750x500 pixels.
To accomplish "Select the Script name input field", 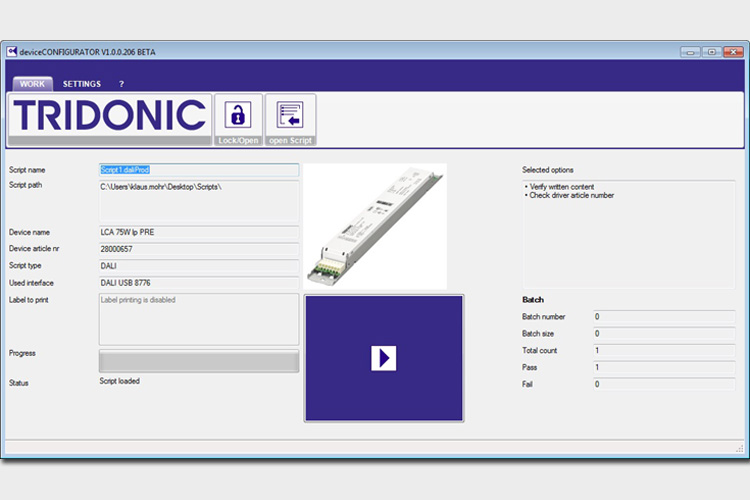I will 199,170.
